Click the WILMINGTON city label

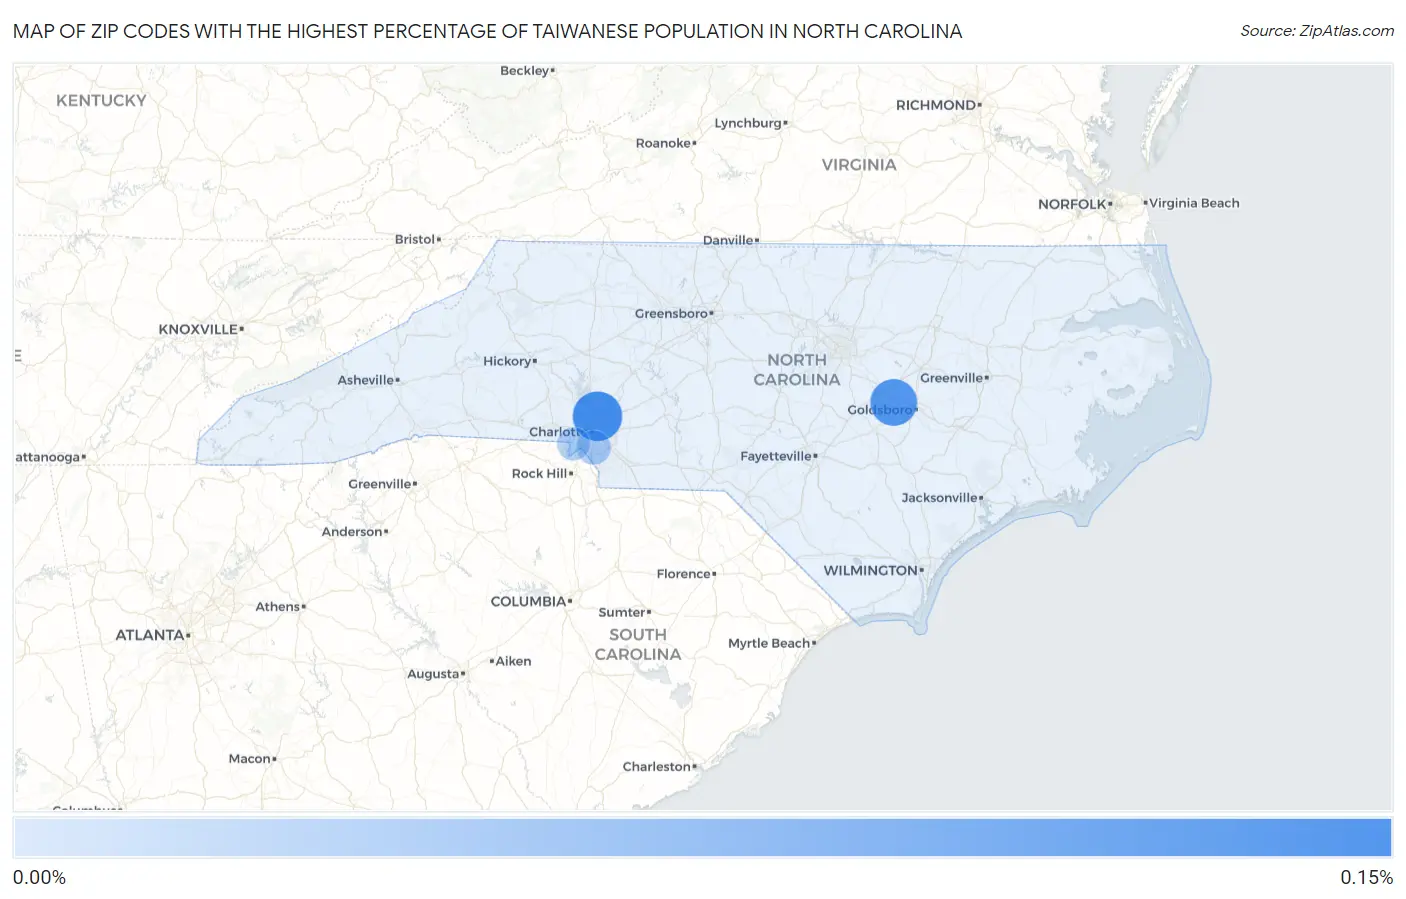click(871, 570)
